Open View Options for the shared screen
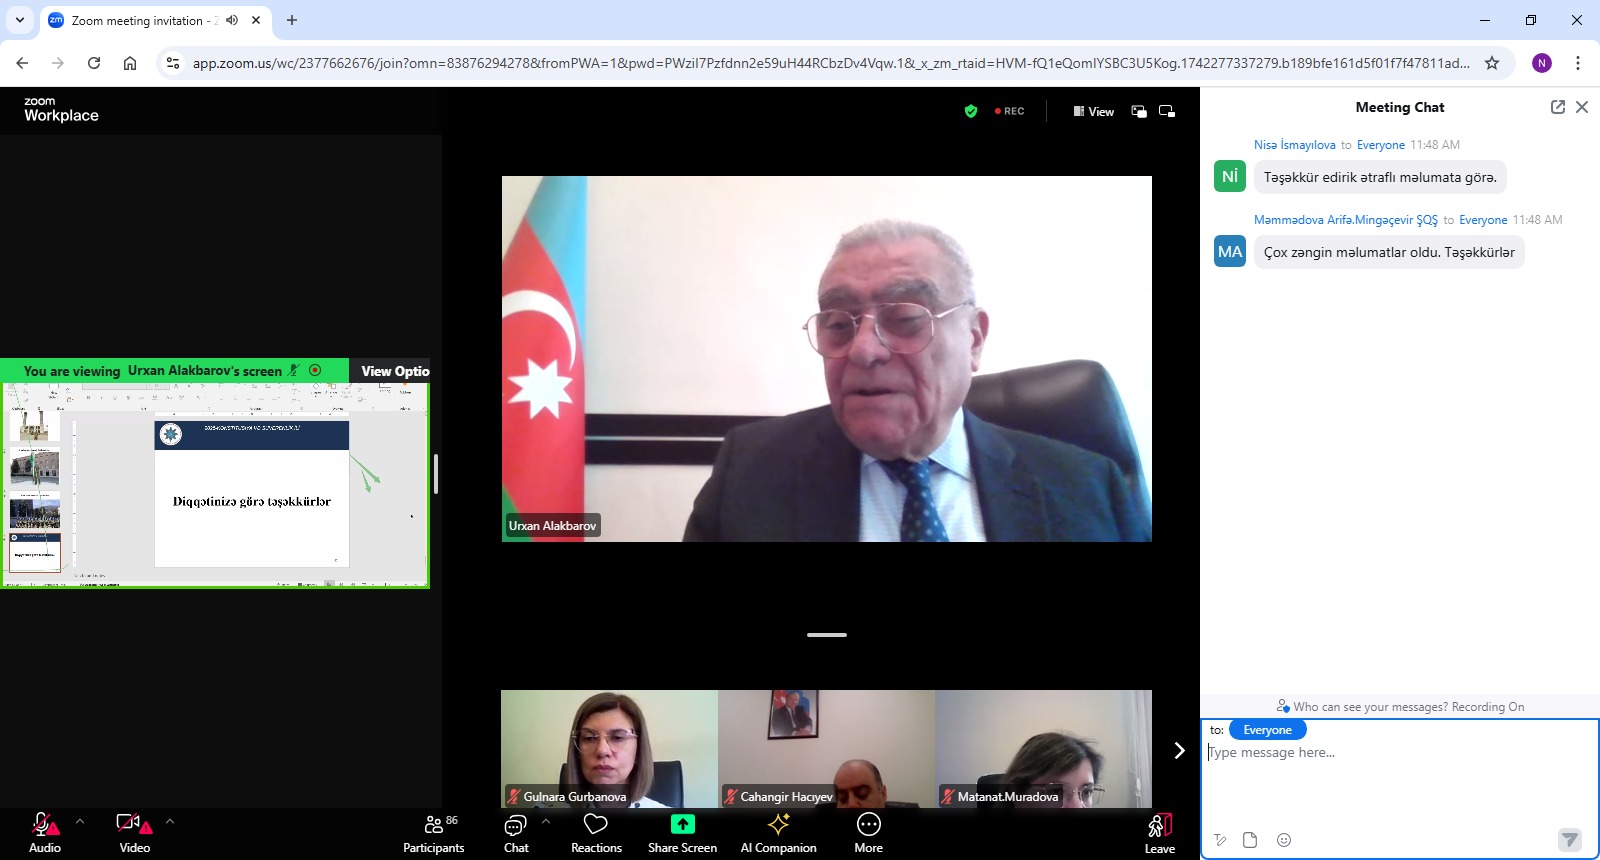The height and width of the screenshot is (860, 1600). (x=394, y=371)
